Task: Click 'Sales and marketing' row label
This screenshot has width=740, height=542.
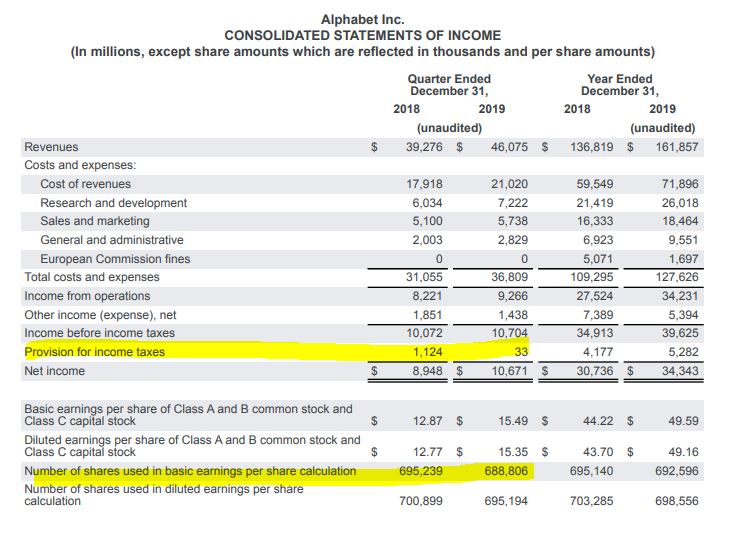Action: coord(95,221)
